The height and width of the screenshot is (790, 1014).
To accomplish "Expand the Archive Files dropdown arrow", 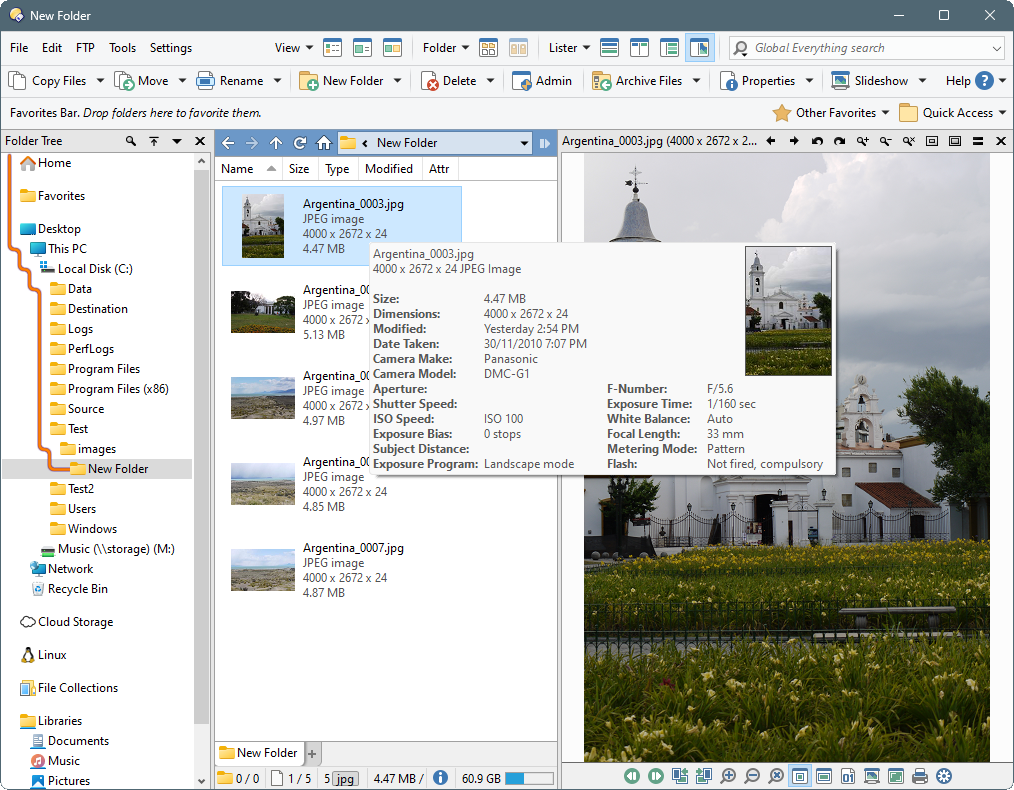I will 697,81.
